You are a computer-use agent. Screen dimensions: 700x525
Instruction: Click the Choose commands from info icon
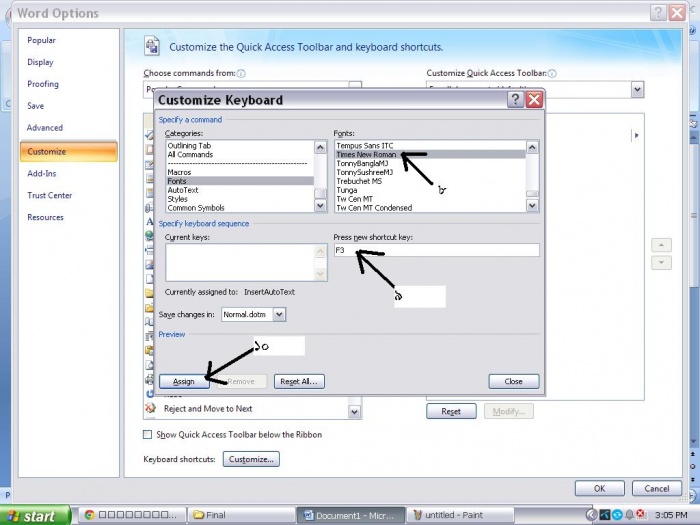[x=241, y=74]
